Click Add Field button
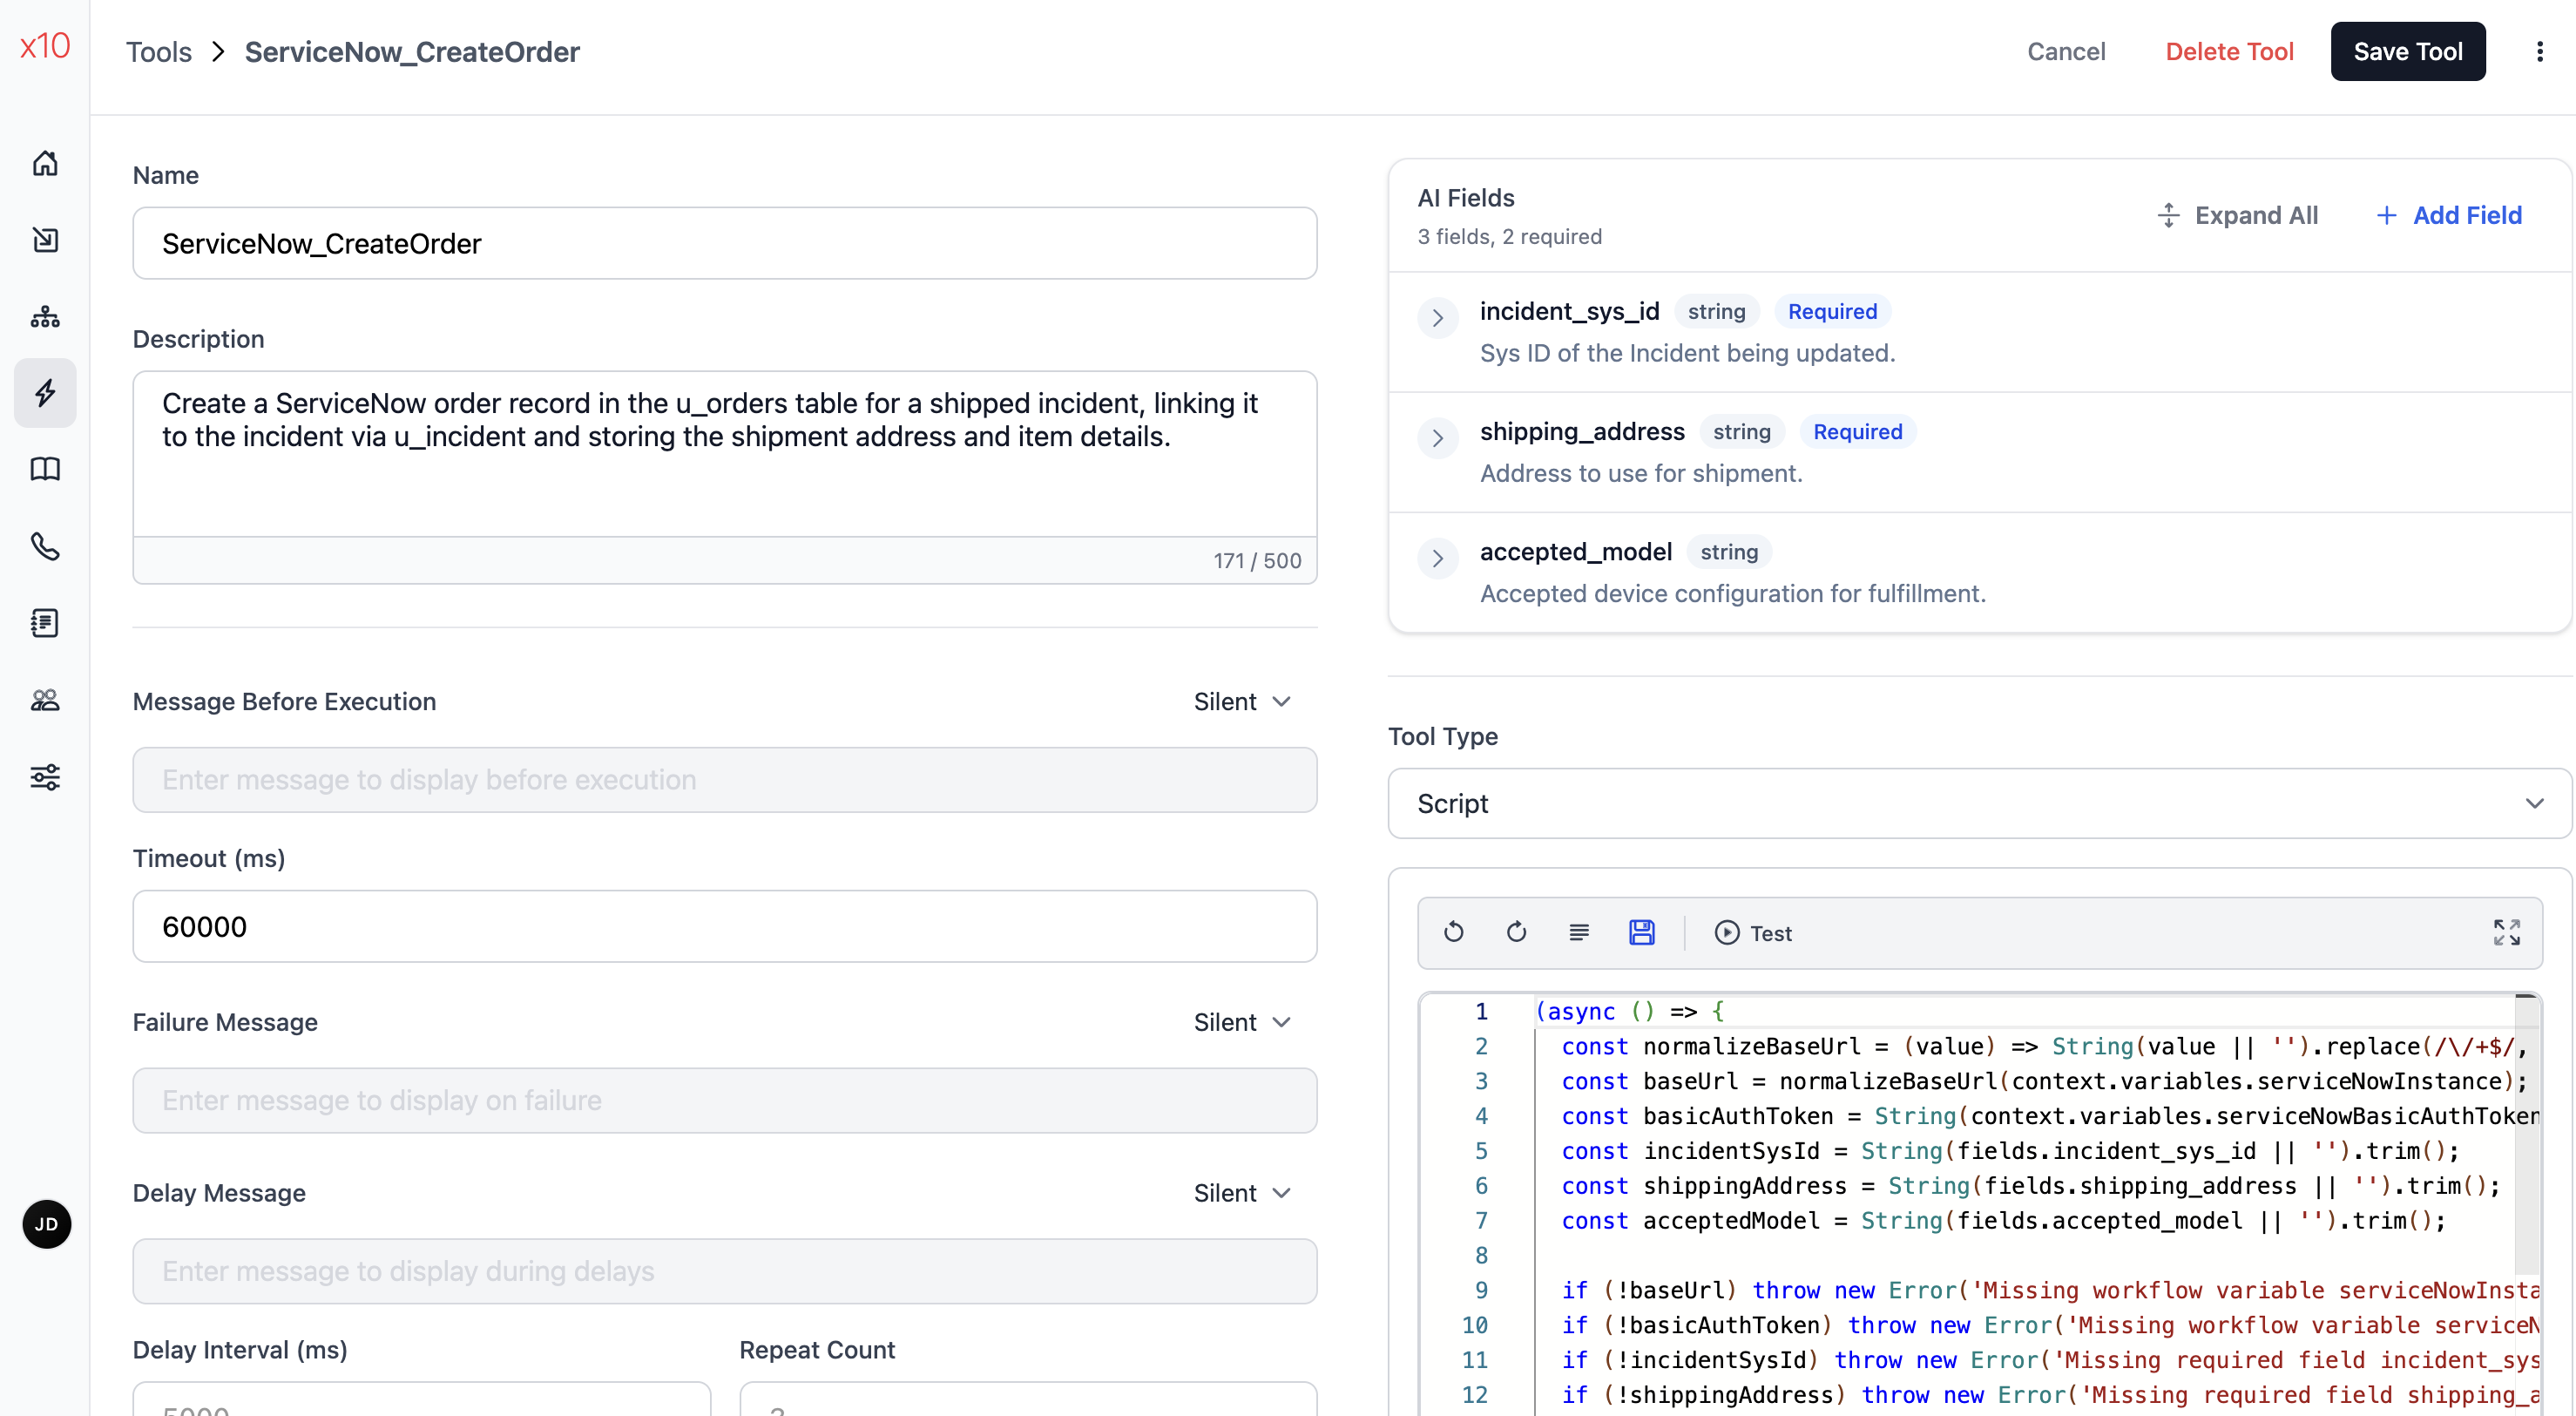2576x1416 pixels. point(2449,215)
